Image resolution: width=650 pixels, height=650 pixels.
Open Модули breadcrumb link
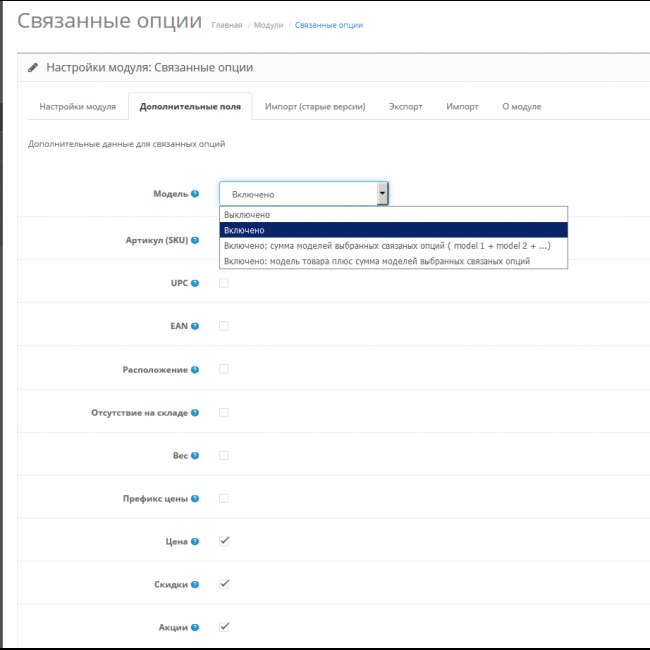point(268,25)
